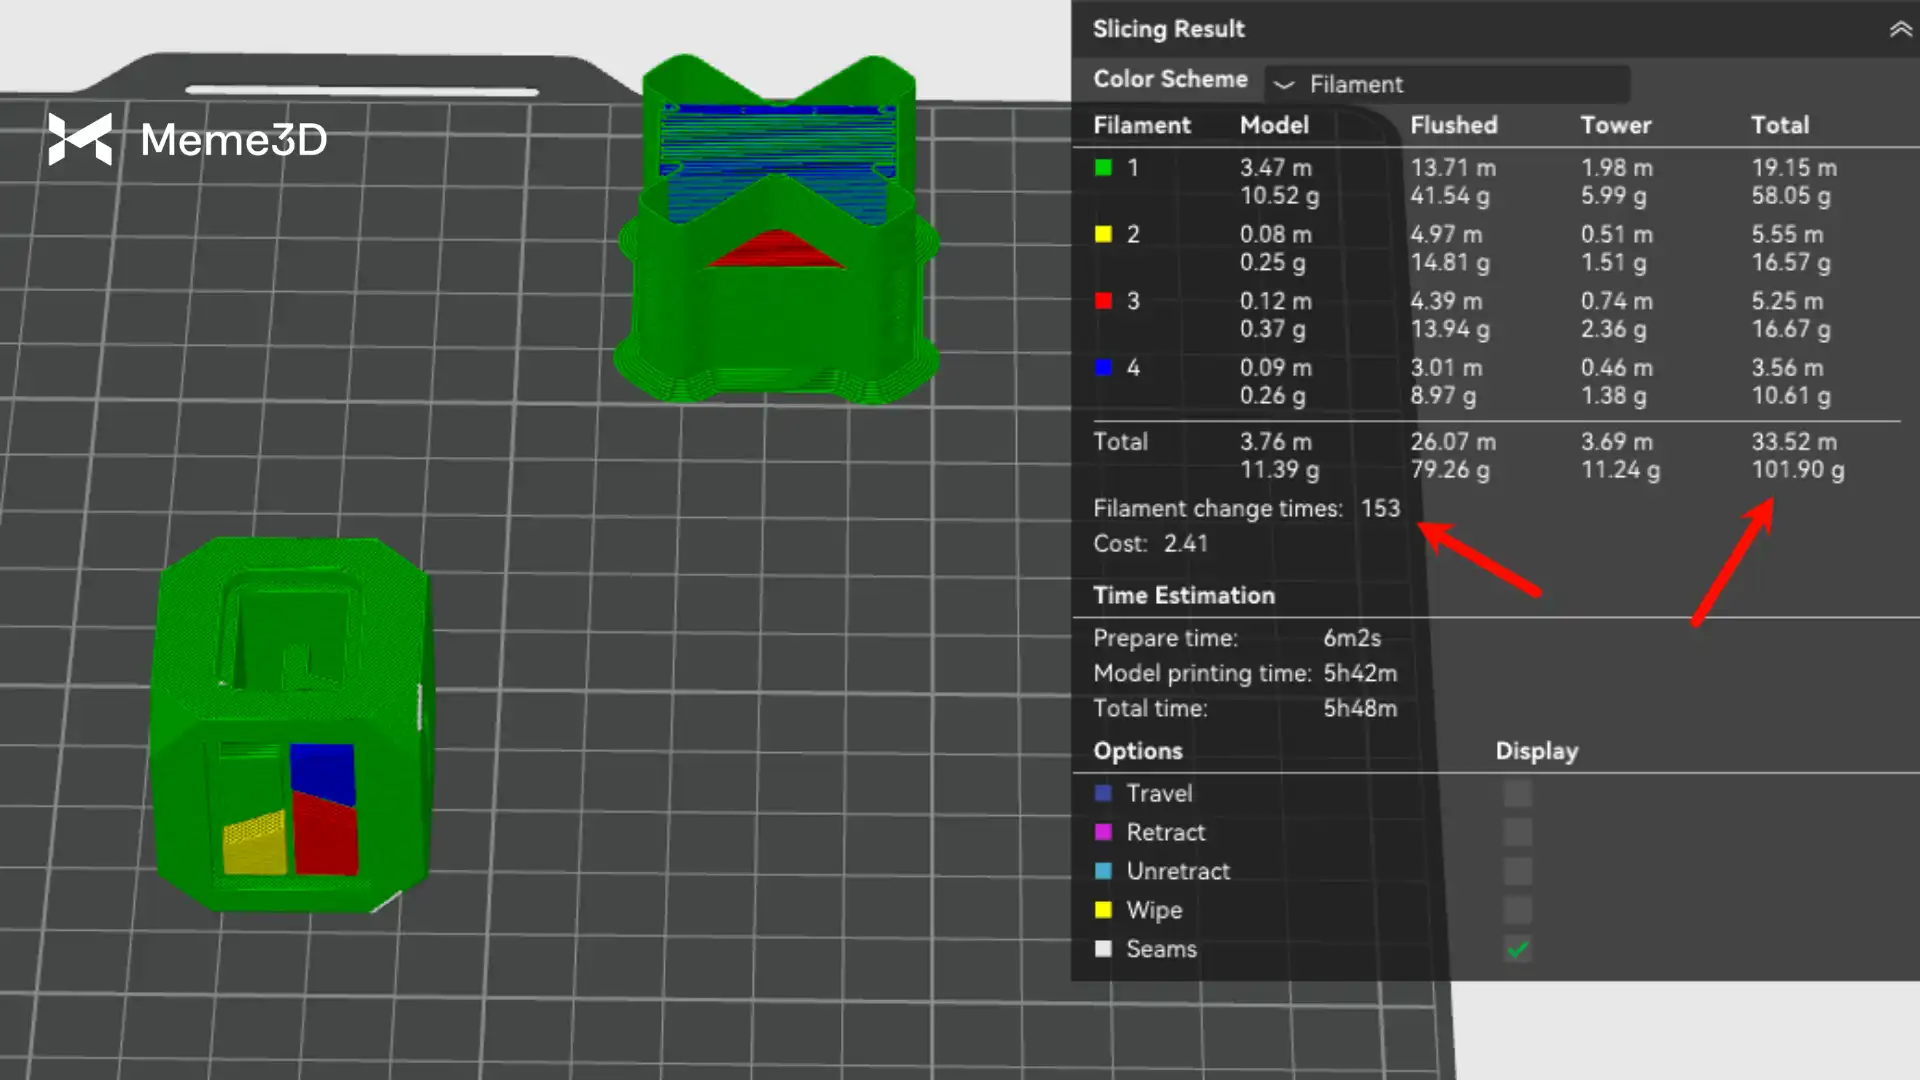This screenshot has height=1080, width=1920.
Task: Click the Time Estimation section heading
Action: click(x=1183, y=596)
